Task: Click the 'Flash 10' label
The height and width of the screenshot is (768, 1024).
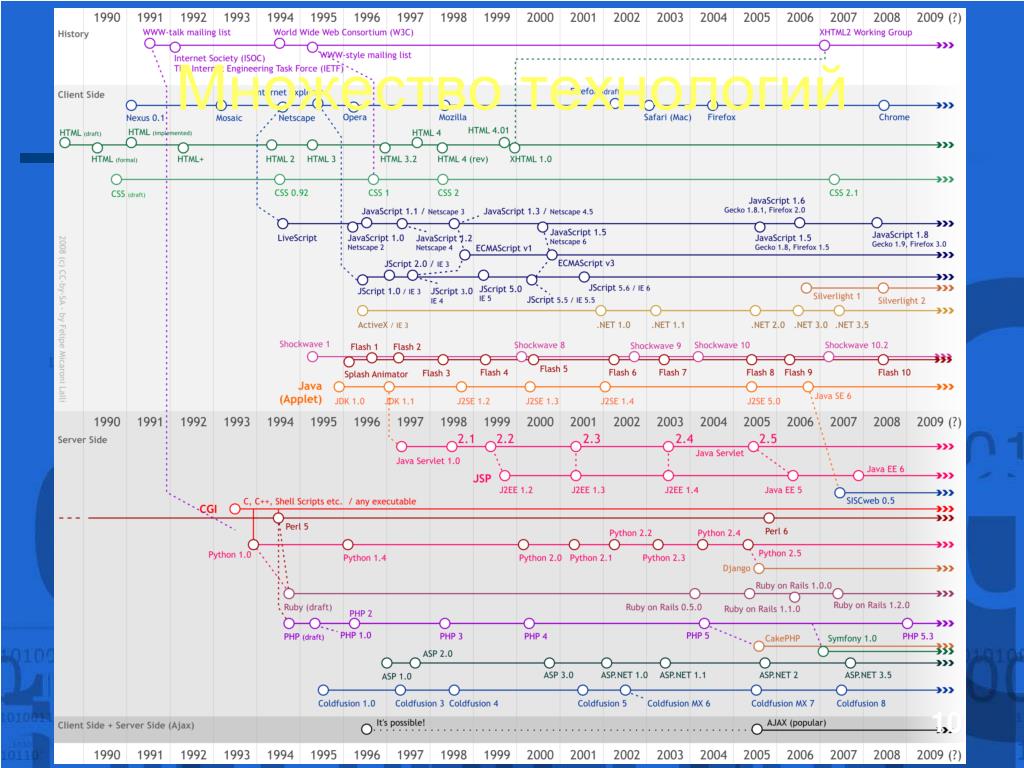Action: point(894,372)
